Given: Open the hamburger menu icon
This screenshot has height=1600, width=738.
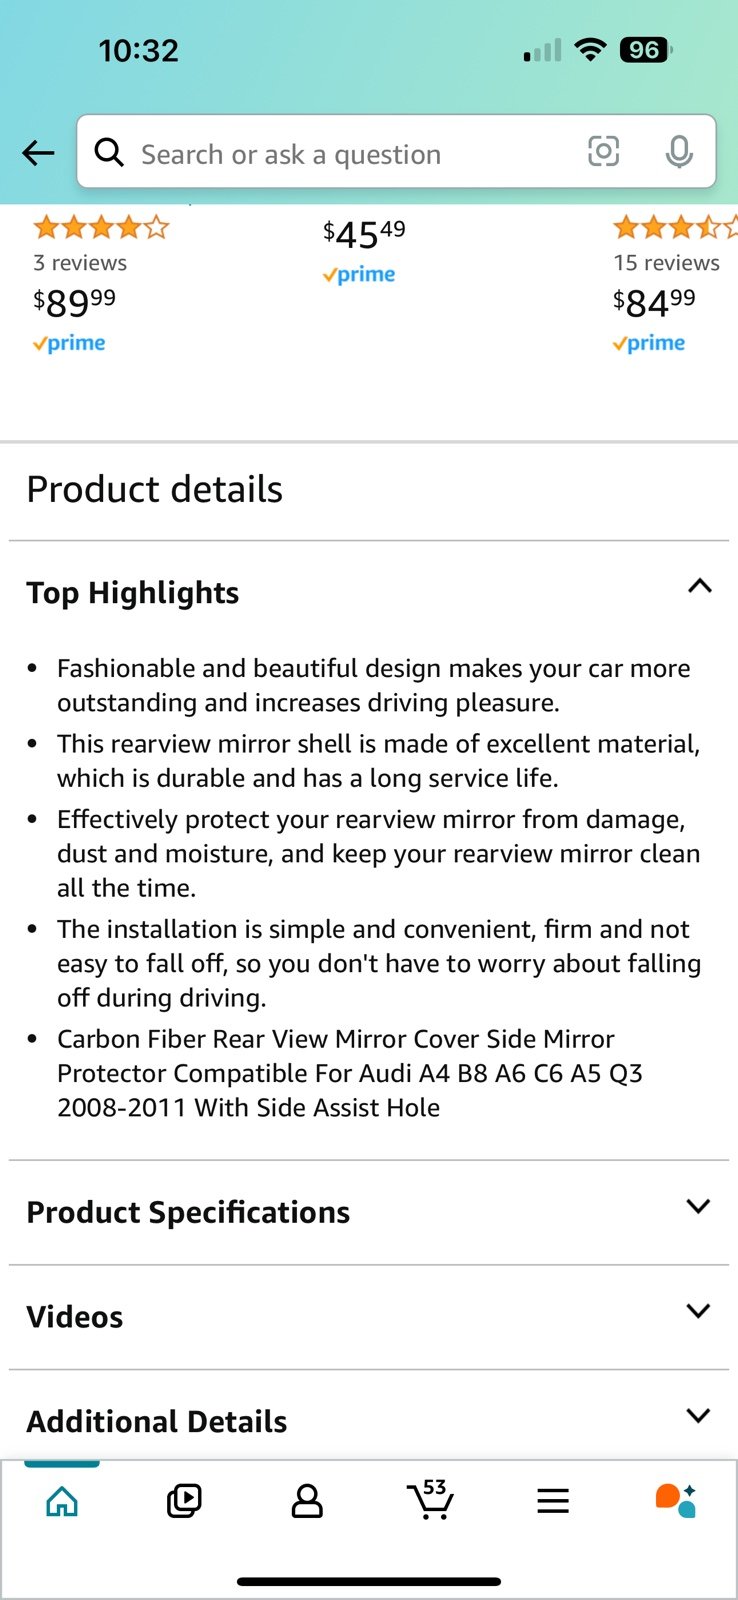Looking at the screenshot, I should [553, 1501].
